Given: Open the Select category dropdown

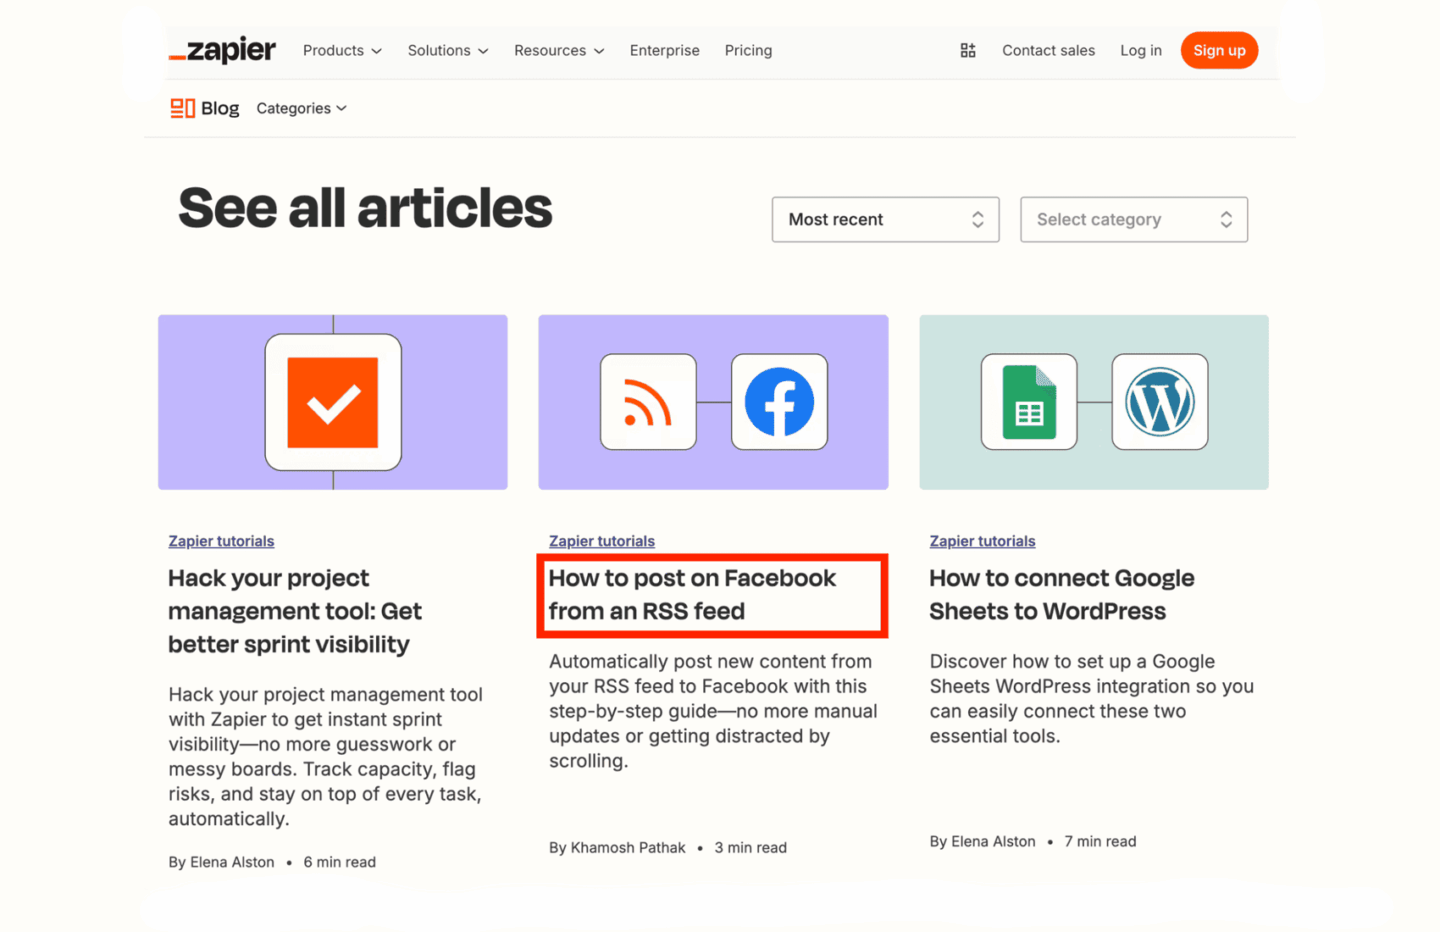Looking at the screenshot, I should pyautogui.click(x=1134, y=219).
